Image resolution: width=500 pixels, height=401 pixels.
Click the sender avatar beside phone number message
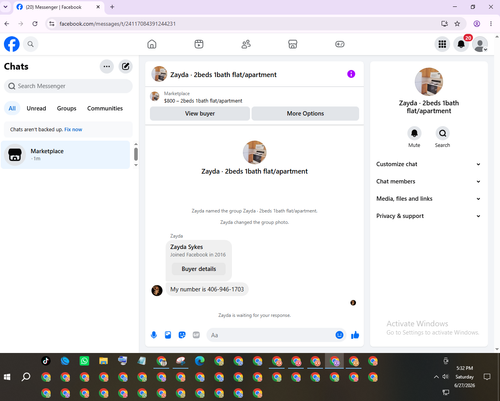(x=157, y=290)
